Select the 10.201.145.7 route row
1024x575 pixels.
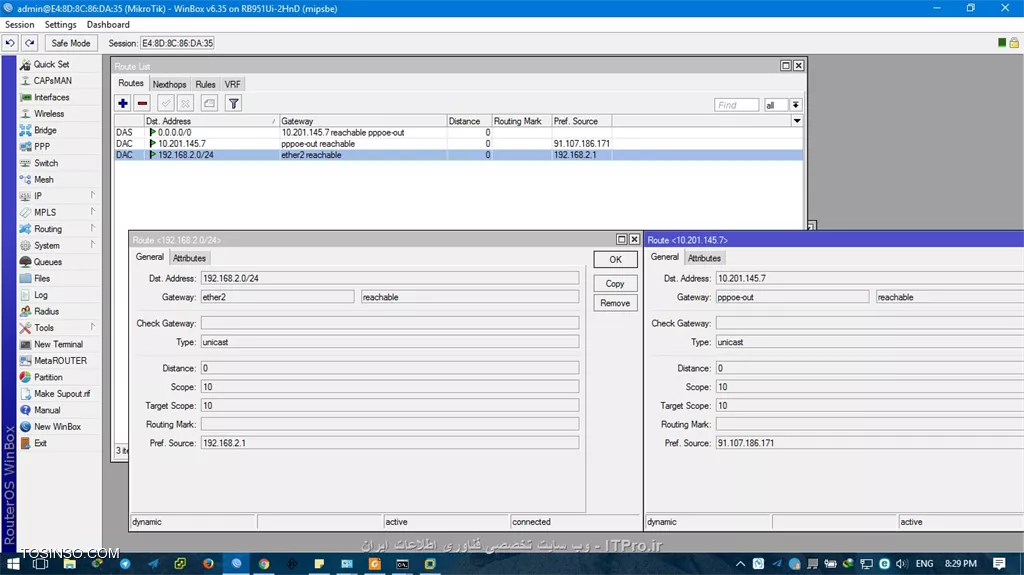point(458,144)
